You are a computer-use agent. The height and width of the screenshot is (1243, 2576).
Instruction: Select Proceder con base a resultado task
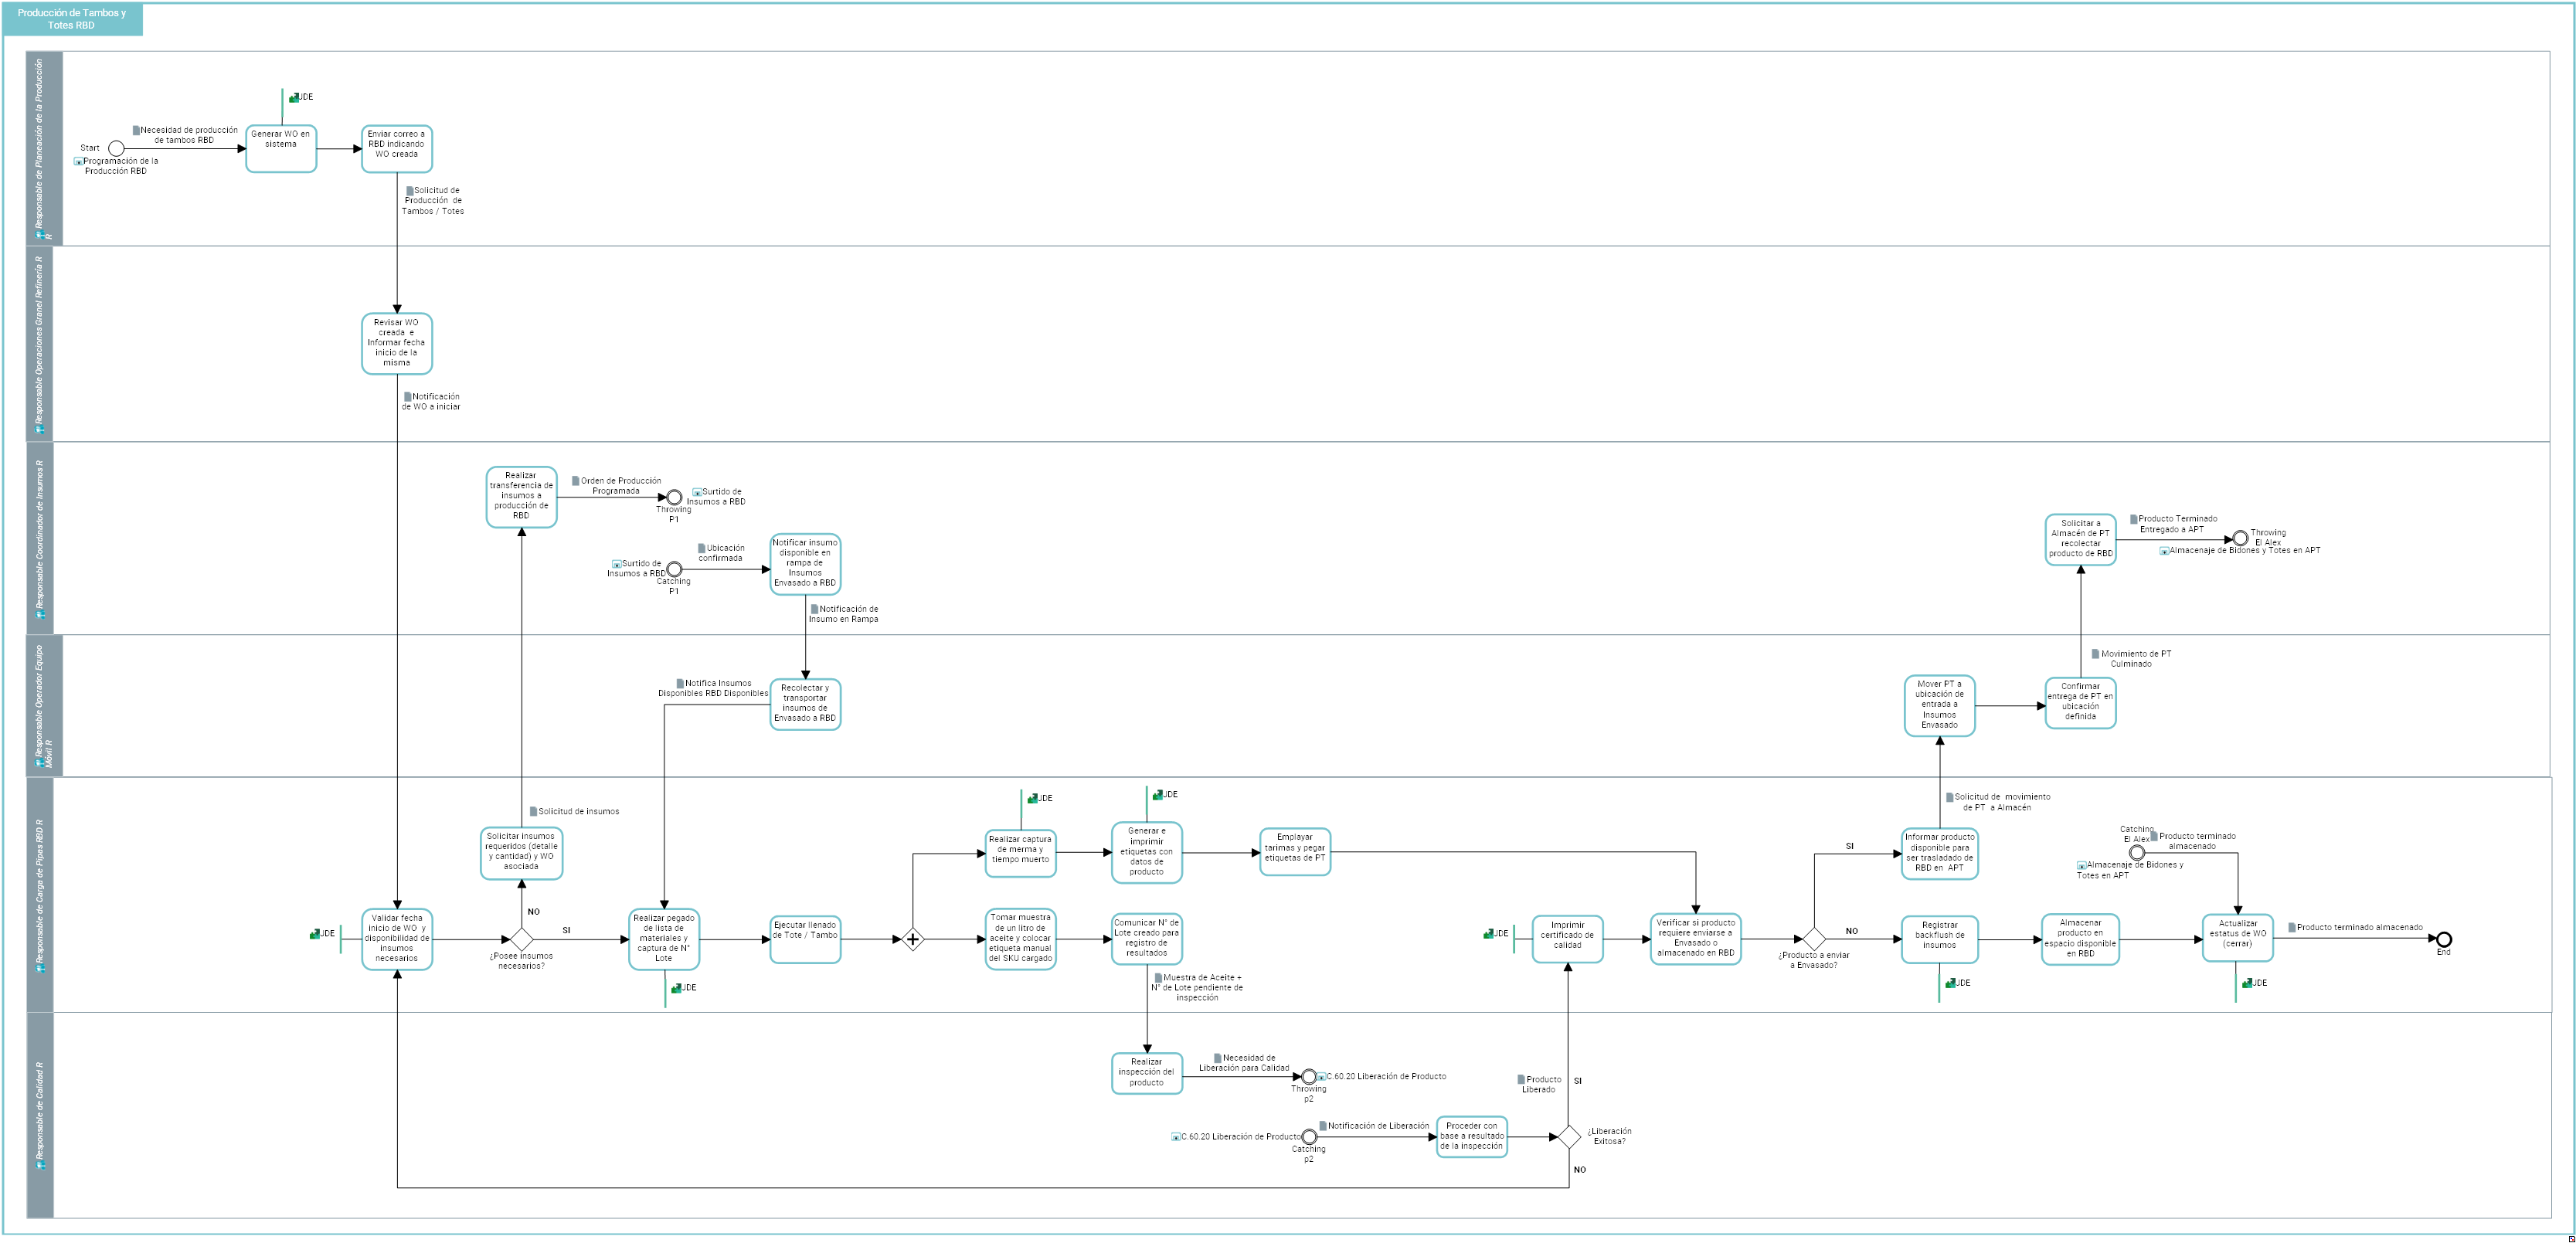pyautogui.click(x=1472, y=1137)
